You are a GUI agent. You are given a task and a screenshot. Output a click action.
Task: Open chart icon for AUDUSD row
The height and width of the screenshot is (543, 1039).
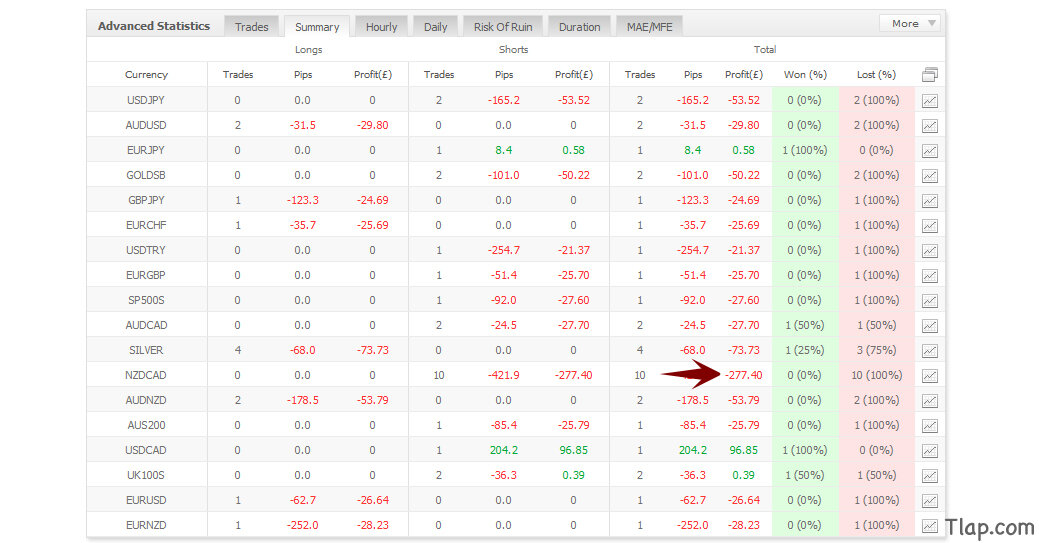point(930,125)
